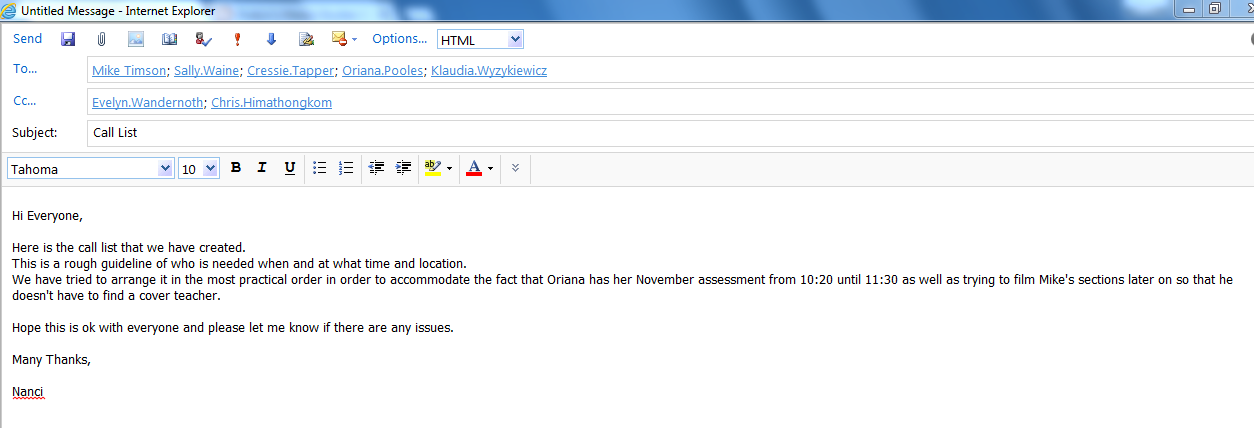The width and height of the screenshot is (1254, 428).
Task: Click the Send button
Action: point(27,39)
